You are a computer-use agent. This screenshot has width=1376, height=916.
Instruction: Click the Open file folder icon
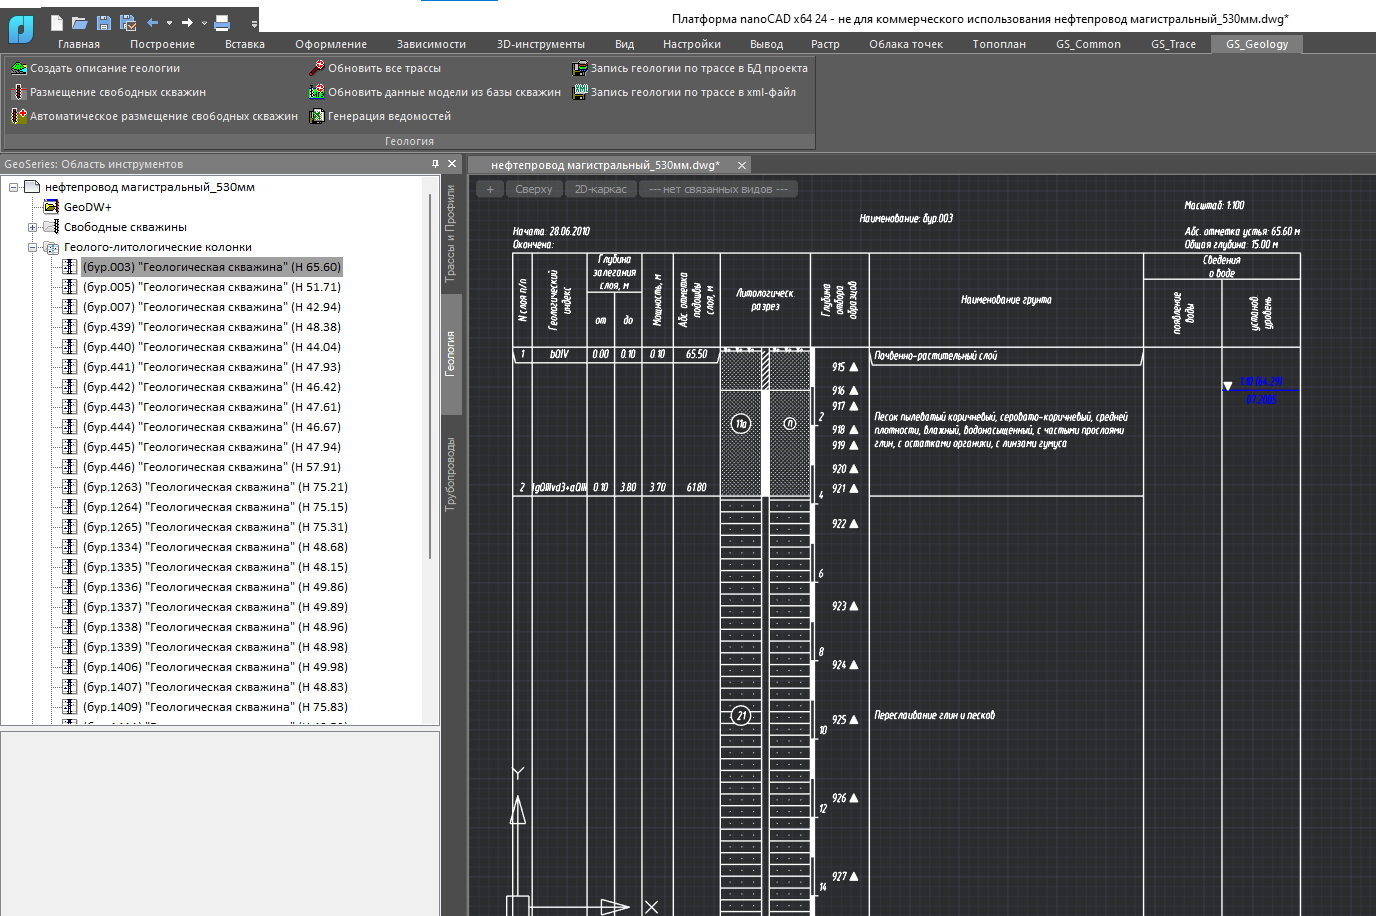pyautogui.click(x=80, y=22)
